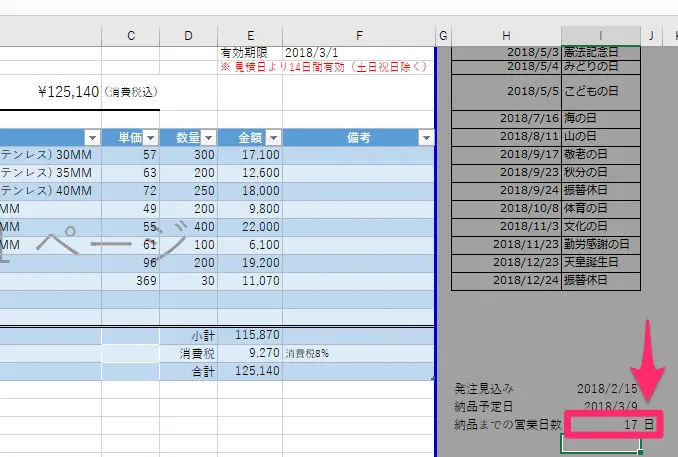Open the 単価 column filter dropdown
The image size is (678, 457).
(151, 138)
